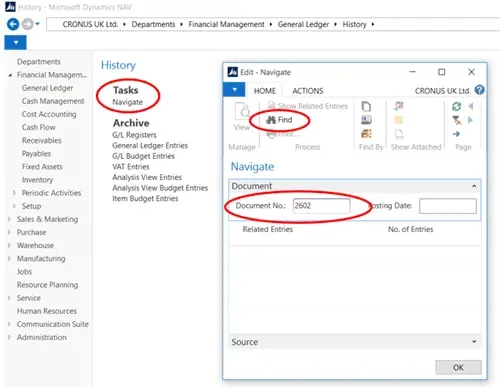Click the yellow notes icon in Show Attached
500x387 pixels.
(x=399, y=120)
